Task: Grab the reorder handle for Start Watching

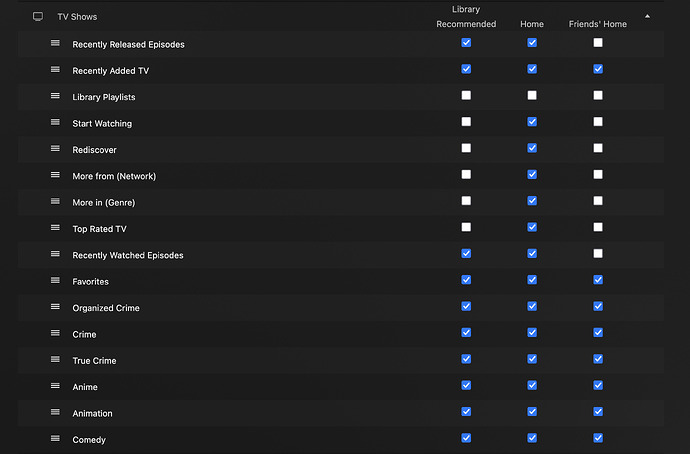Action: pos(55,123)
